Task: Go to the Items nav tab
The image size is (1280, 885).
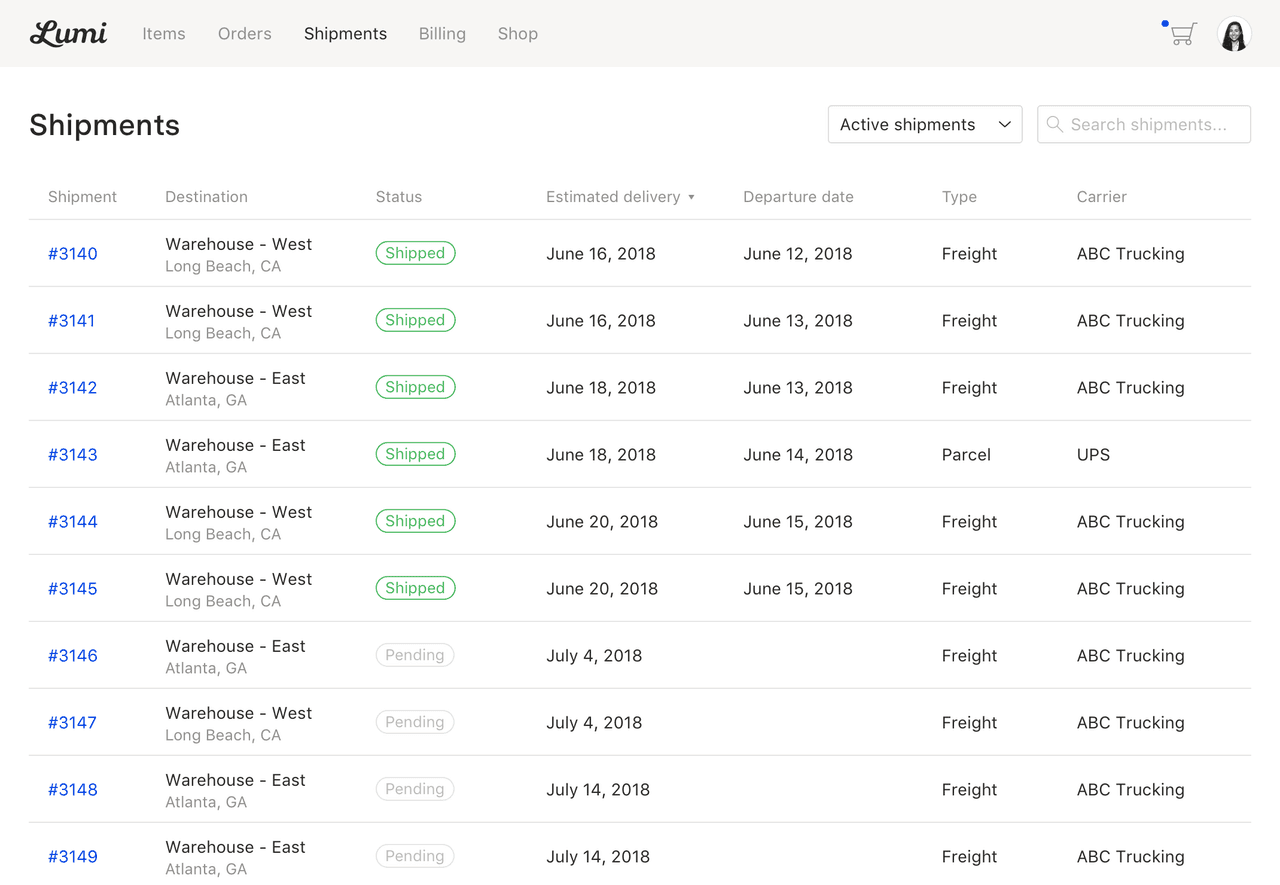Action: click(163, 34)
